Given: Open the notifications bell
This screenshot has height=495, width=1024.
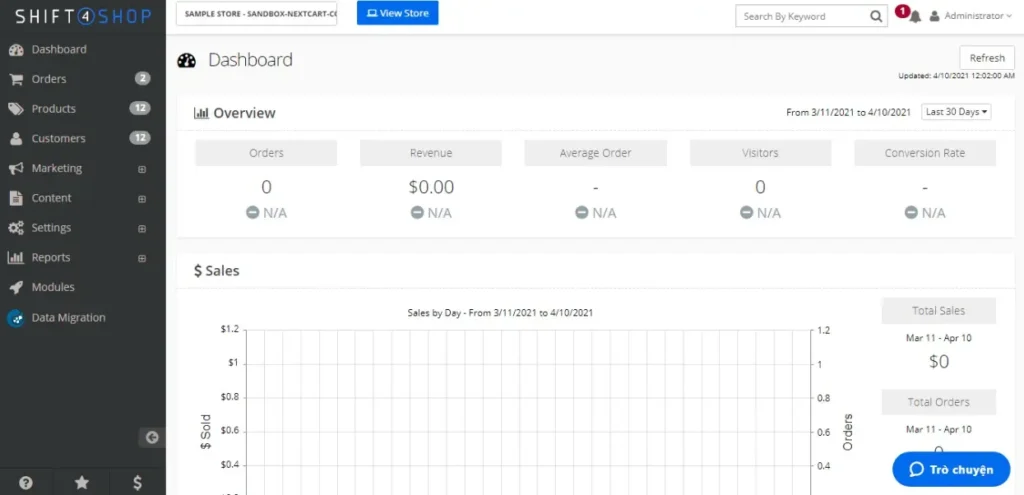Looking at the screenshot, I should (916, 17).
